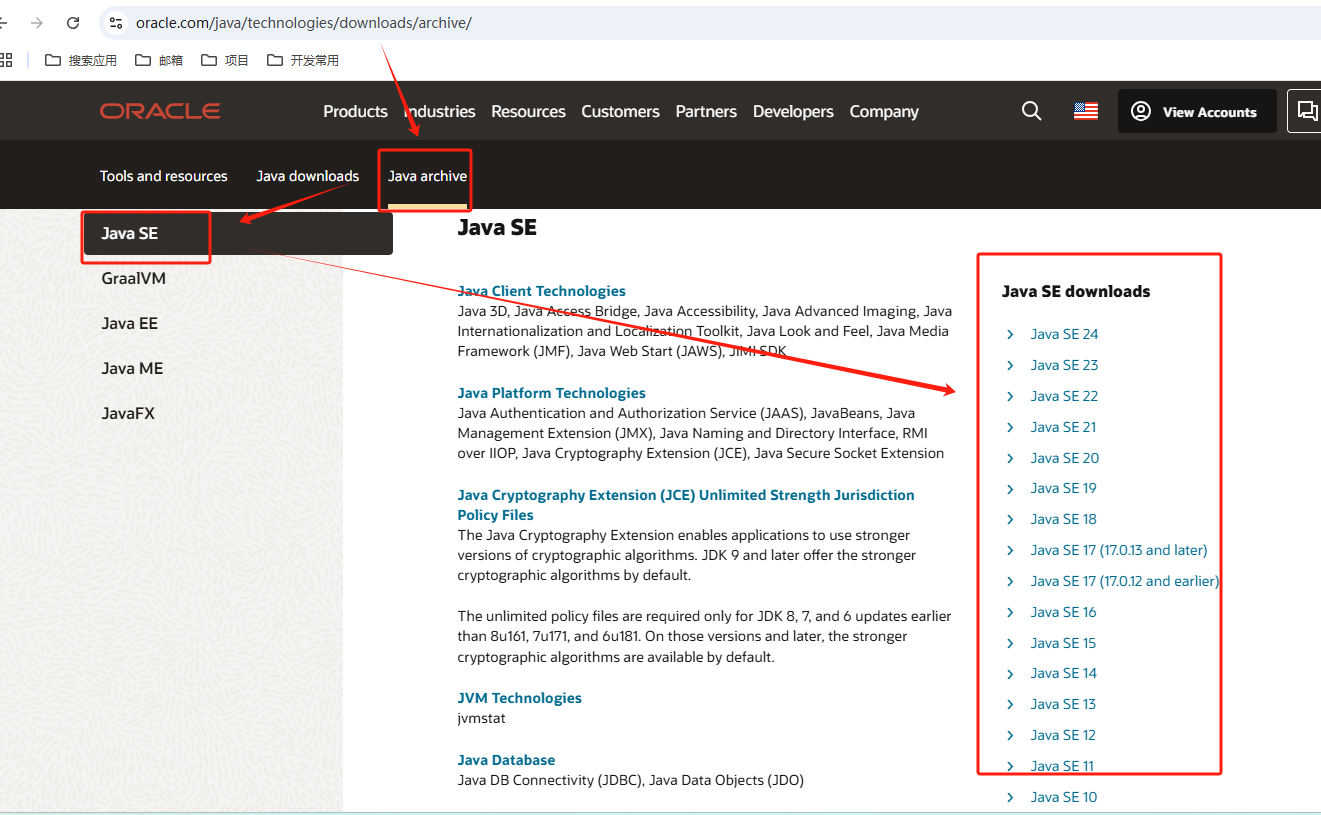1321x815 pixels.
Task: Click the Oracle logo
Action: pos(160,111)
